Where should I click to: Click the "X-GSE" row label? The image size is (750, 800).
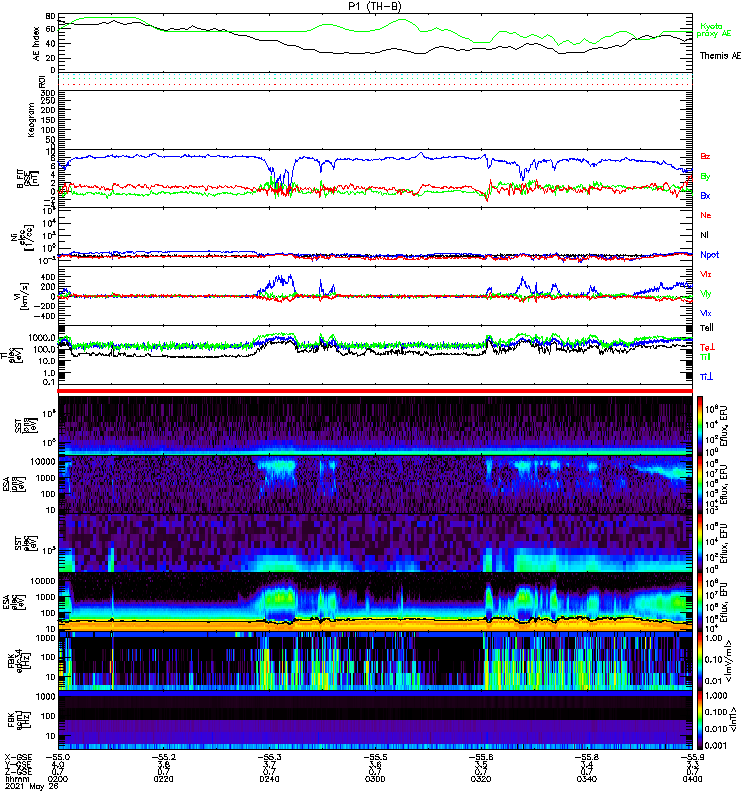(18, 757)
